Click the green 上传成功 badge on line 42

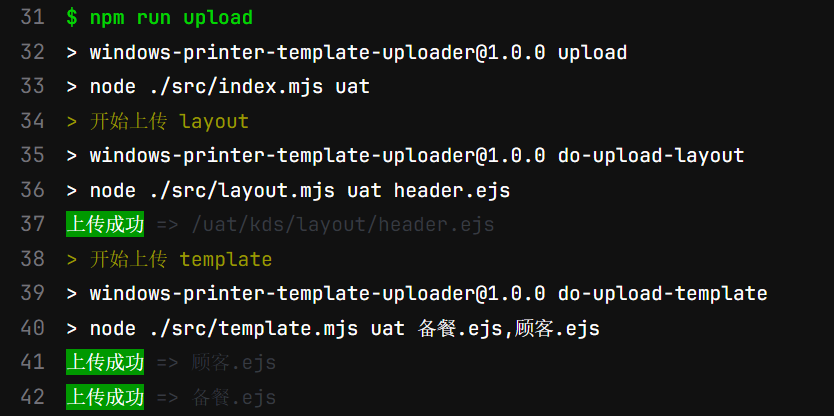pyautogui.click(x=105, y=398)
